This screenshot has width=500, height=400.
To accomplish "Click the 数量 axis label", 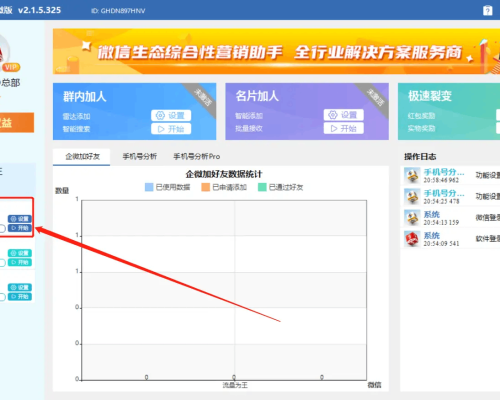I will coord(62,191).
